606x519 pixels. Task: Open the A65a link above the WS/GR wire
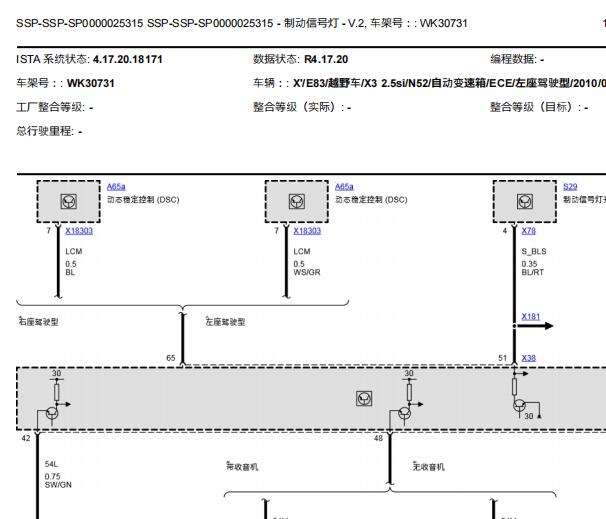pyautogui.click(x=344, y=187)
